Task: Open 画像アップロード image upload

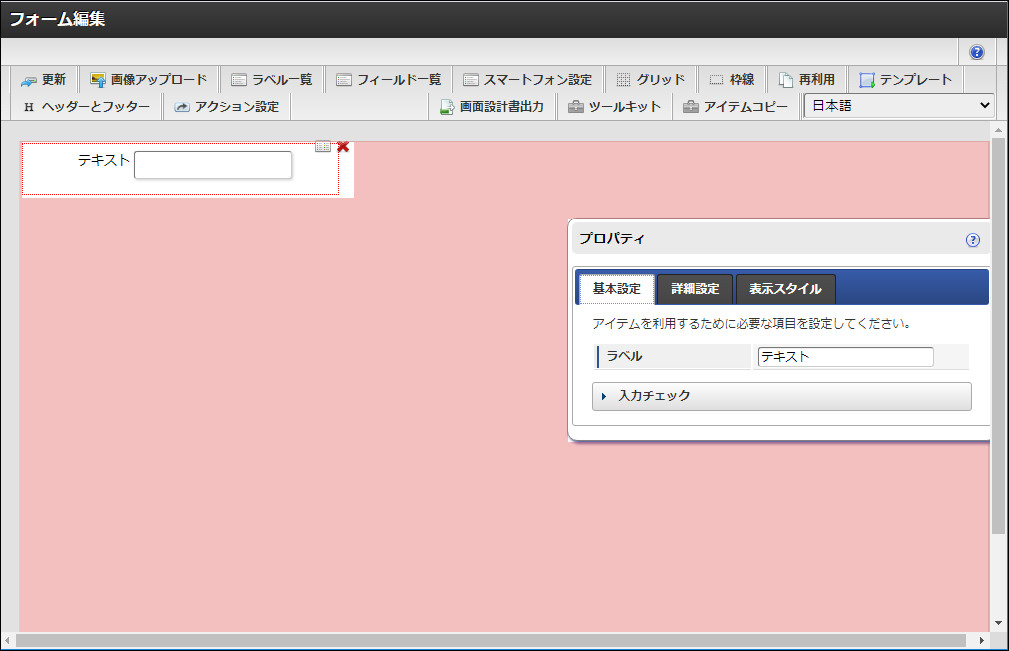Action: 149,80
